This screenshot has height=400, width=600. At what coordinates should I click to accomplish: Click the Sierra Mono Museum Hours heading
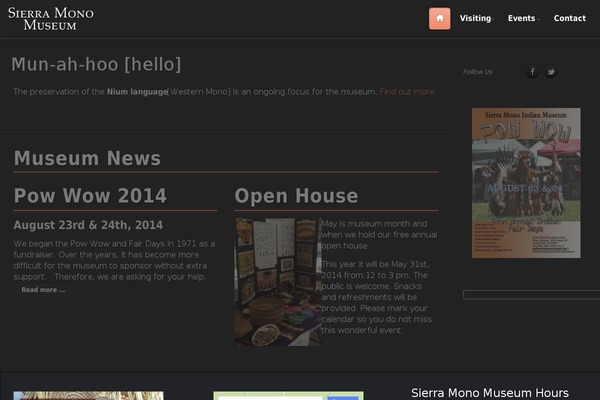tap(490, 393)
